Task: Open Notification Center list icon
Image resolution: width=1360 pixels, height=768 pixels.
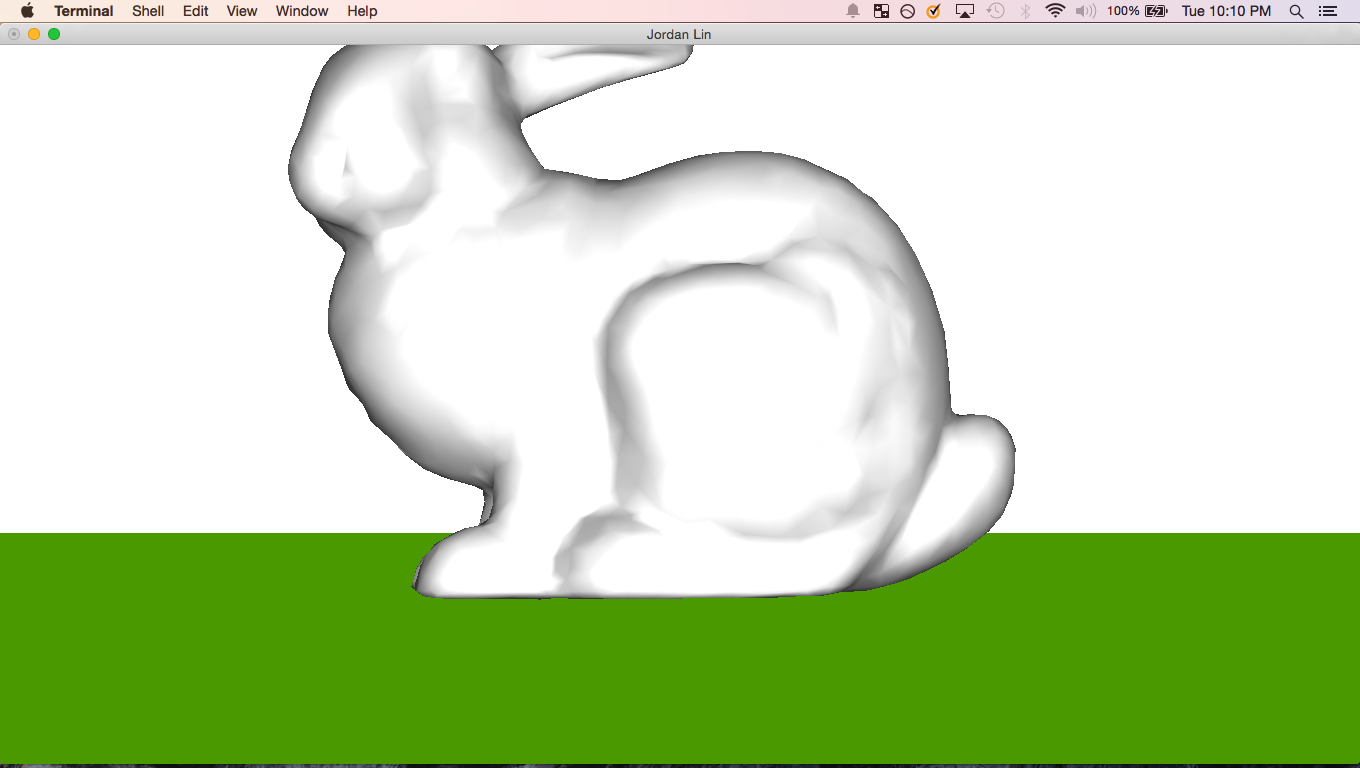Action: 1328,11
